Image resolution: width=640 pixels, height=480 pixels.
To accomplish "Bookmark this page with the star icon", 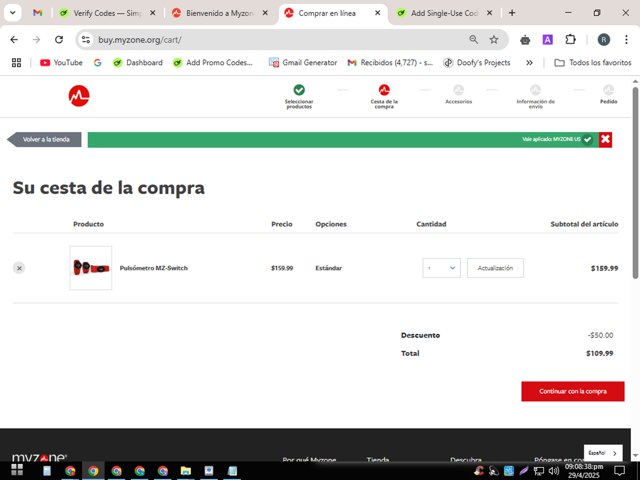I will (x=494, y=40).
